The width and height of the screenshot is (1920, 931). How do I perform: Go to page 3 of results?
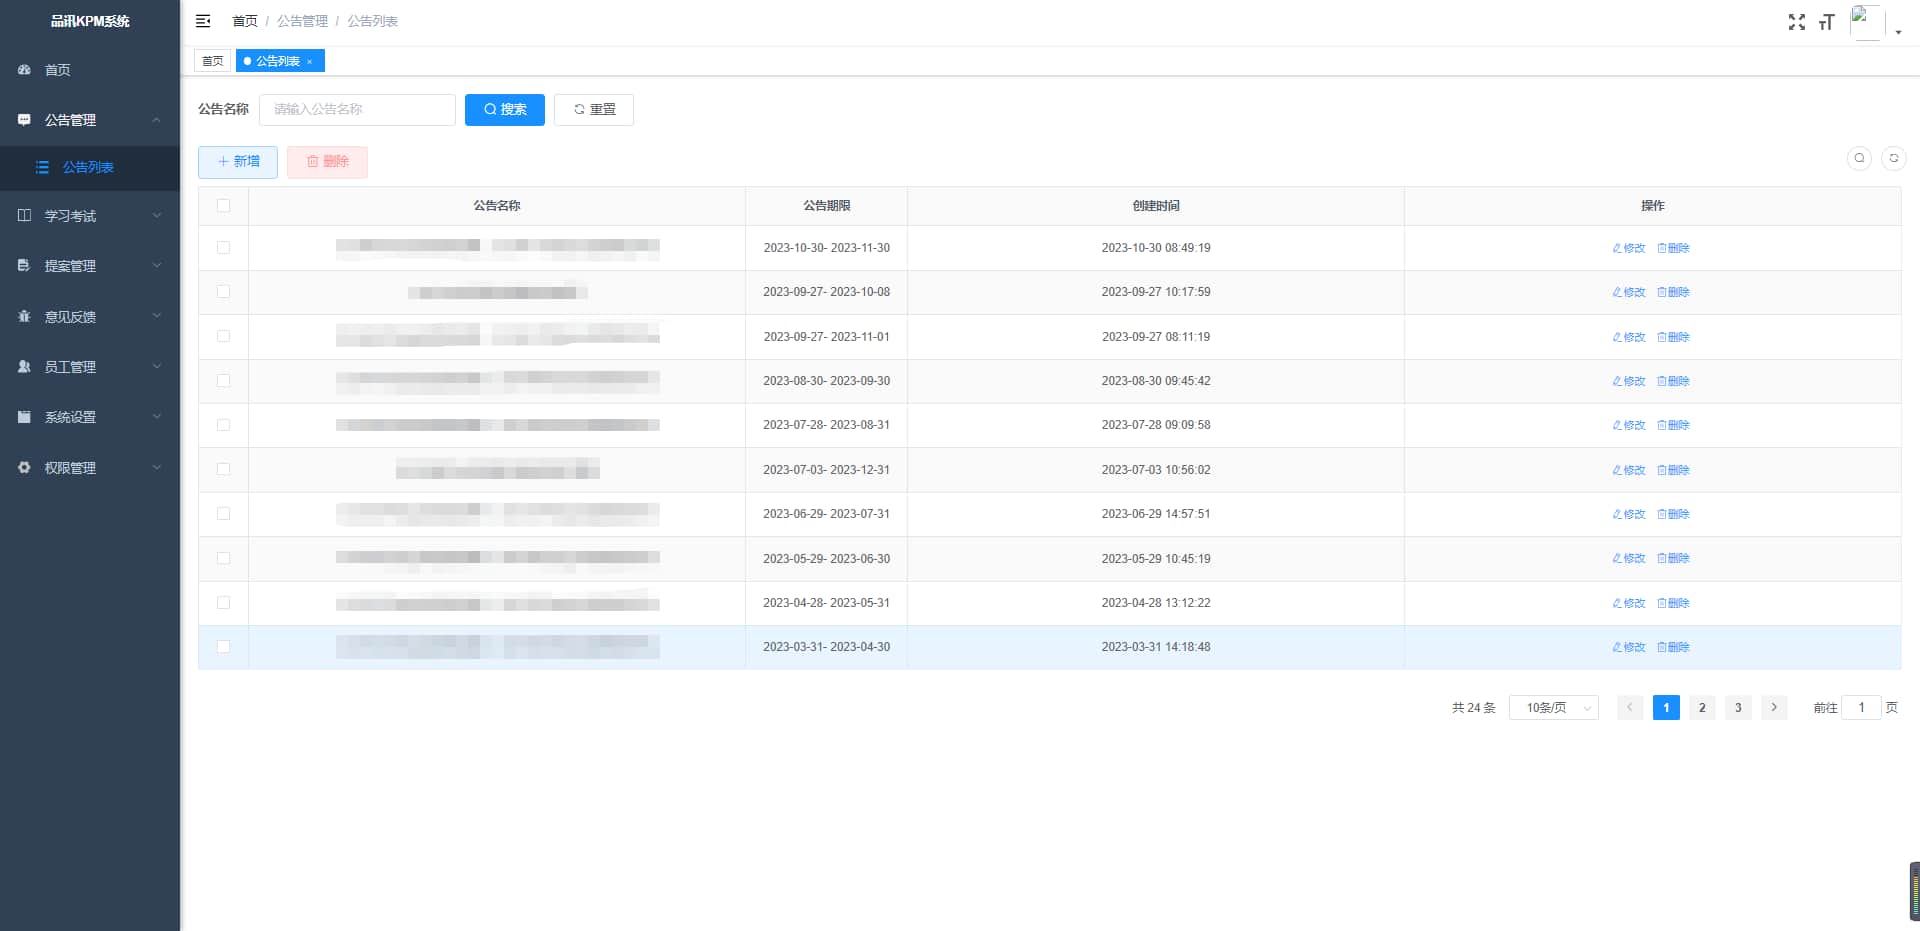click(1738, 708)
